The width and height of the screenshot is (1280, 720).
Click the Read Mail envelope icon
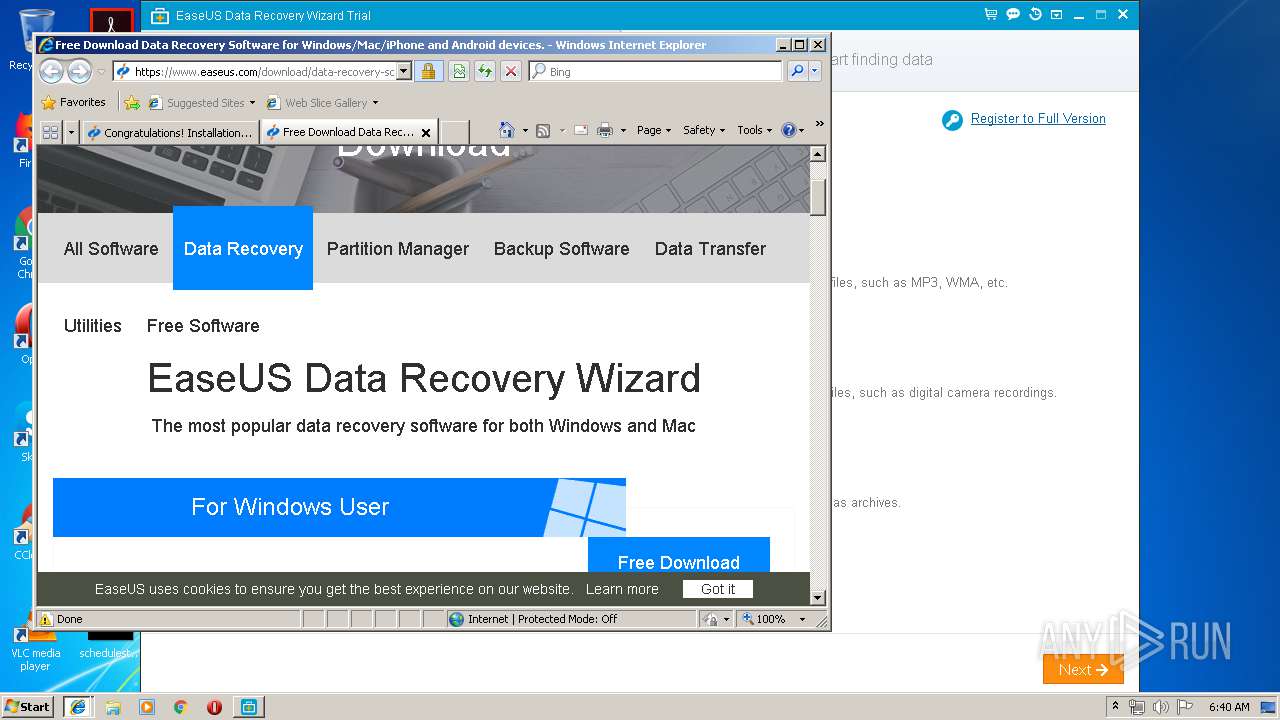pos(580,130)
